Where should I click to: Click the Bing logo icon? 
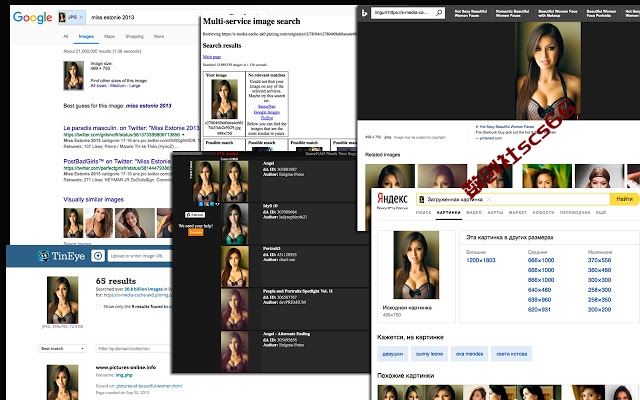tap(364, 13)
